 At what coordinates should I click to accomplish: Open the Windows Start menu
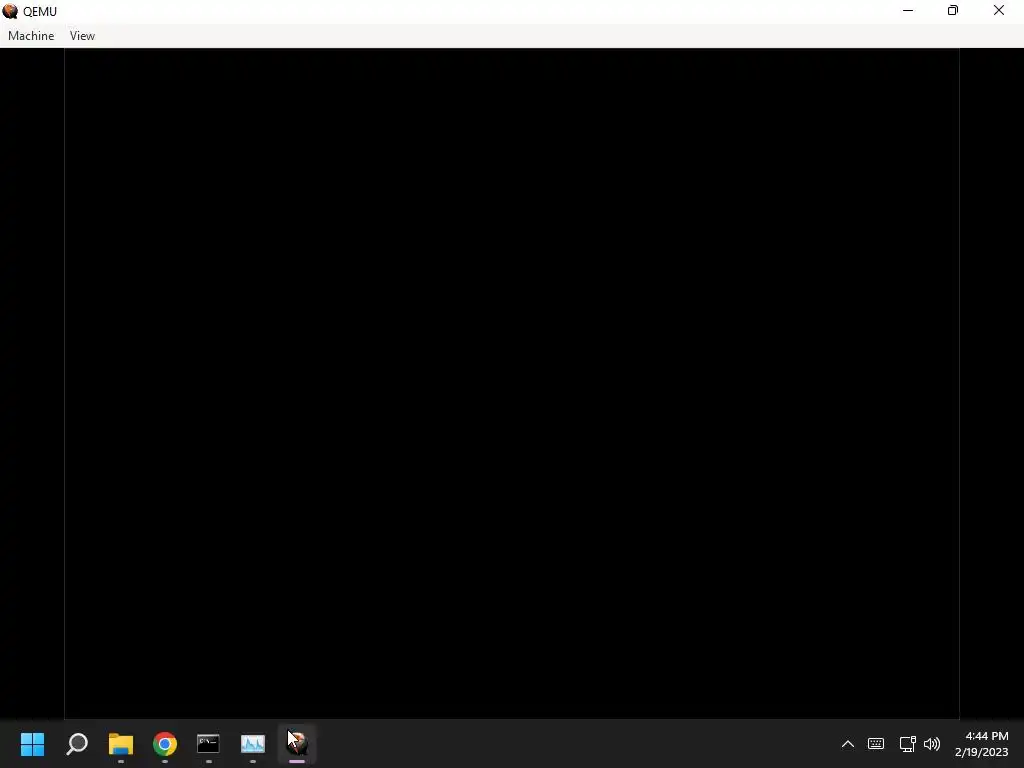(x=33, y=744)
